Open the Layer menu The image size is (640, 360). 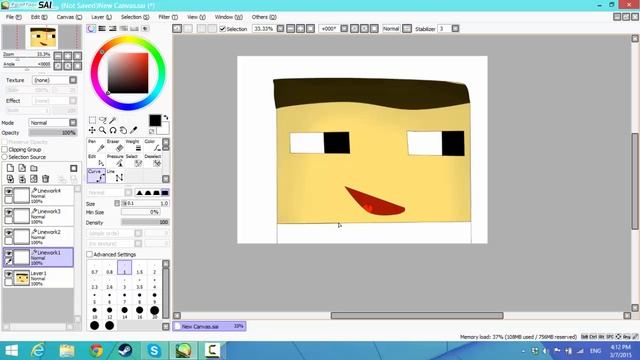(101, 17)
